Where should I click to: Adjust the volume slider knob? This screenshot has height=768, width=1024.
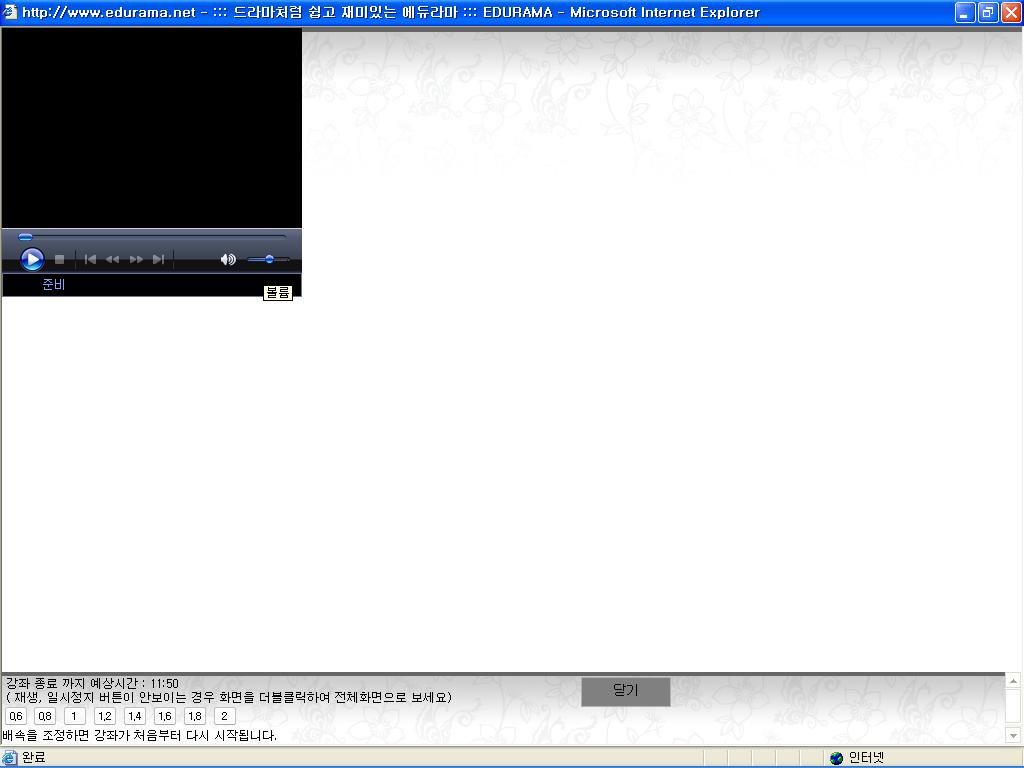(269, 259)
